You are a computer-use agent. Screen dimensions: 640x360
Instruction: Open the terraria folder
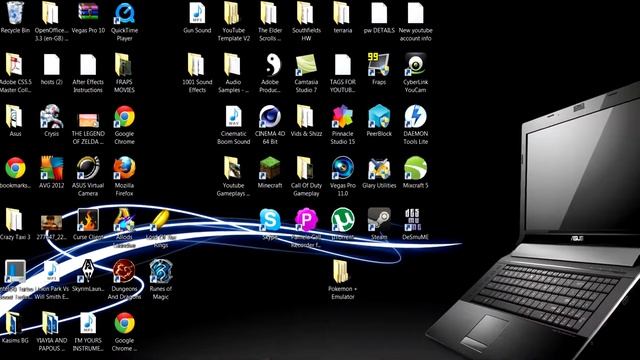point(342,13)
